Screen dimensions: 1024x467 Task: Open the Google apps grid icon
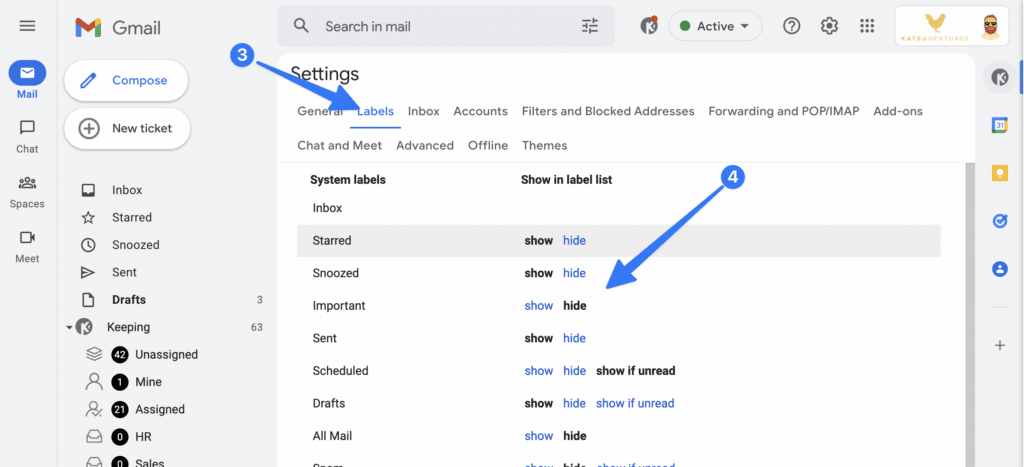point(867,26)
